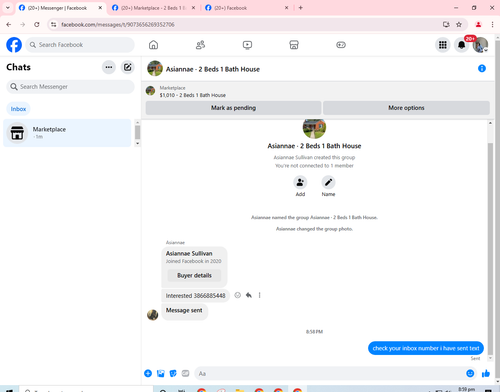Click the sender avatar beside 'Message sent'
The width and height of the screenshot is (500, 392).
coord(153,315)
